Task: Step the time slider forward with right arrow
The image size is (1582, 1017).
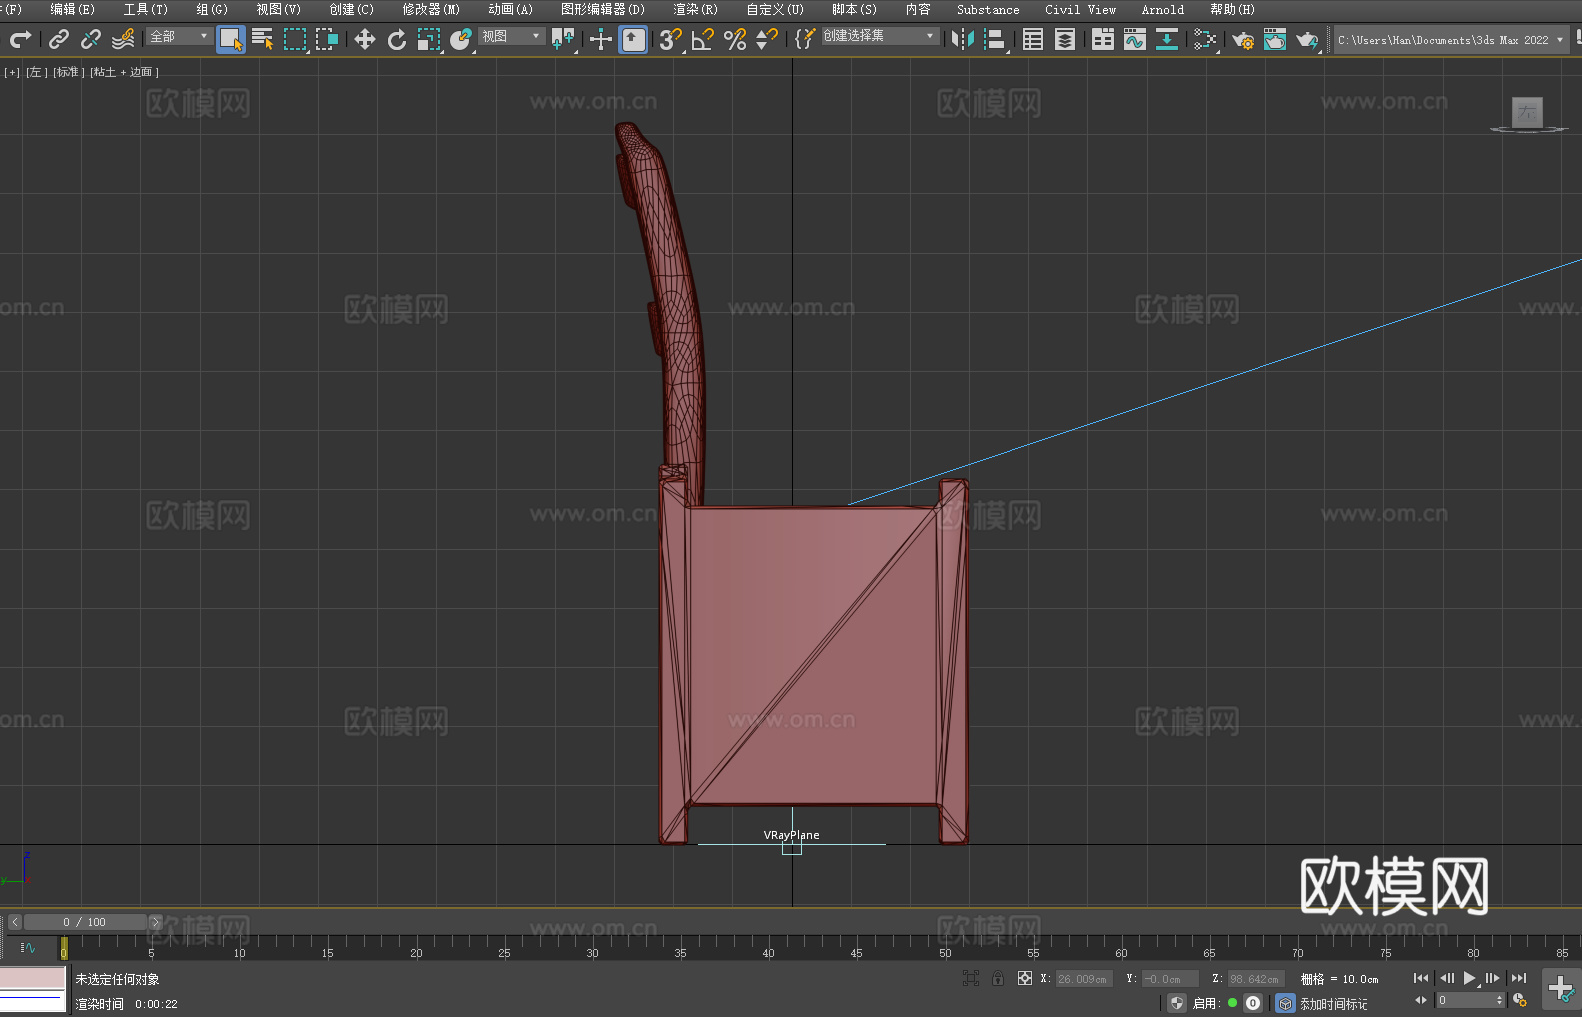Action: point(155,922)
